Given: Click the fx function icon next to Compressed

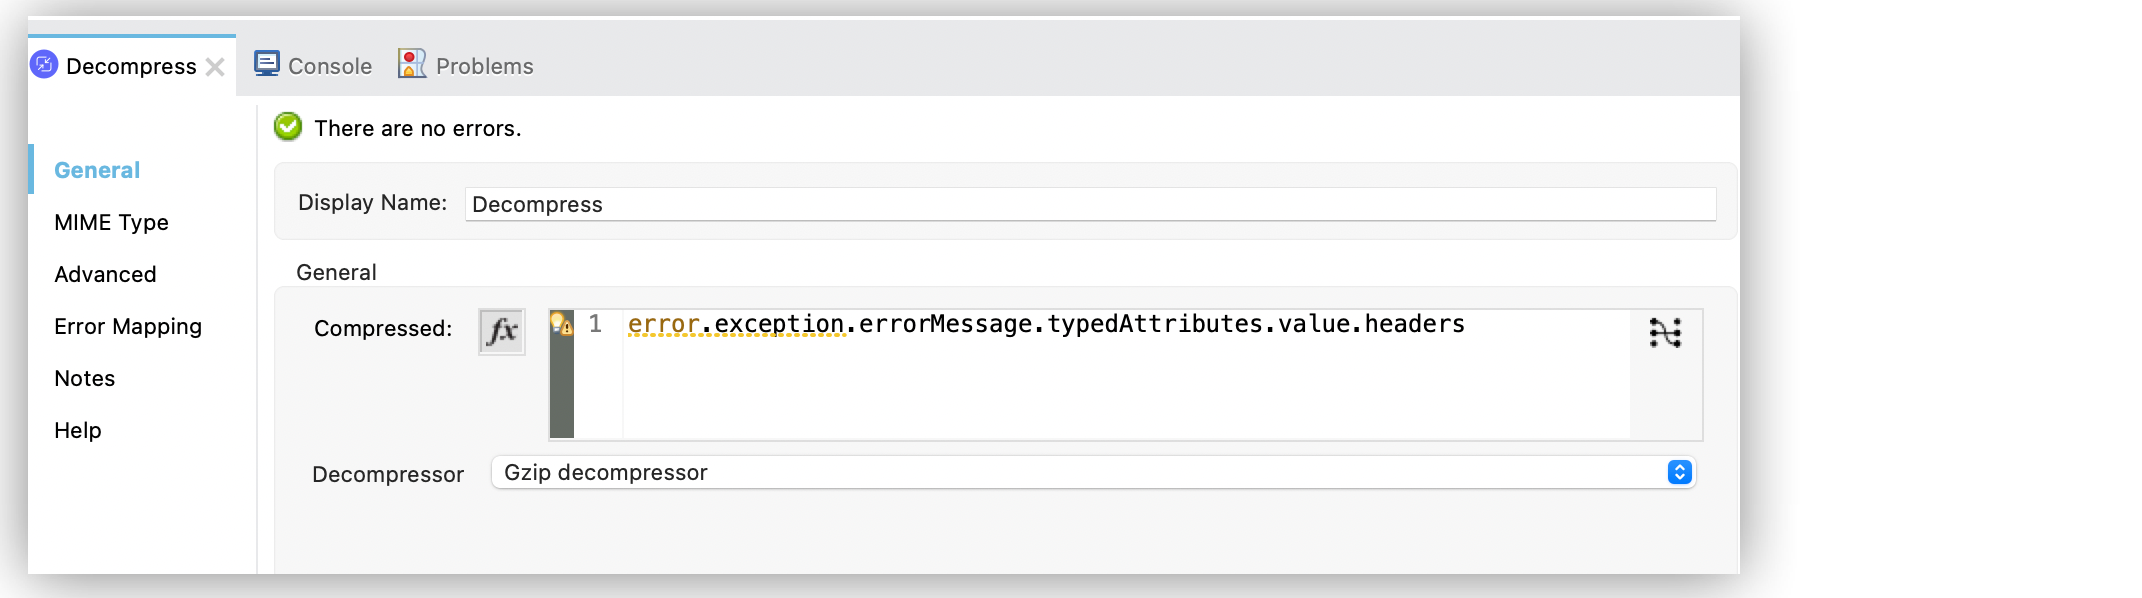Looking at the screenshot, I should point(501,330).
